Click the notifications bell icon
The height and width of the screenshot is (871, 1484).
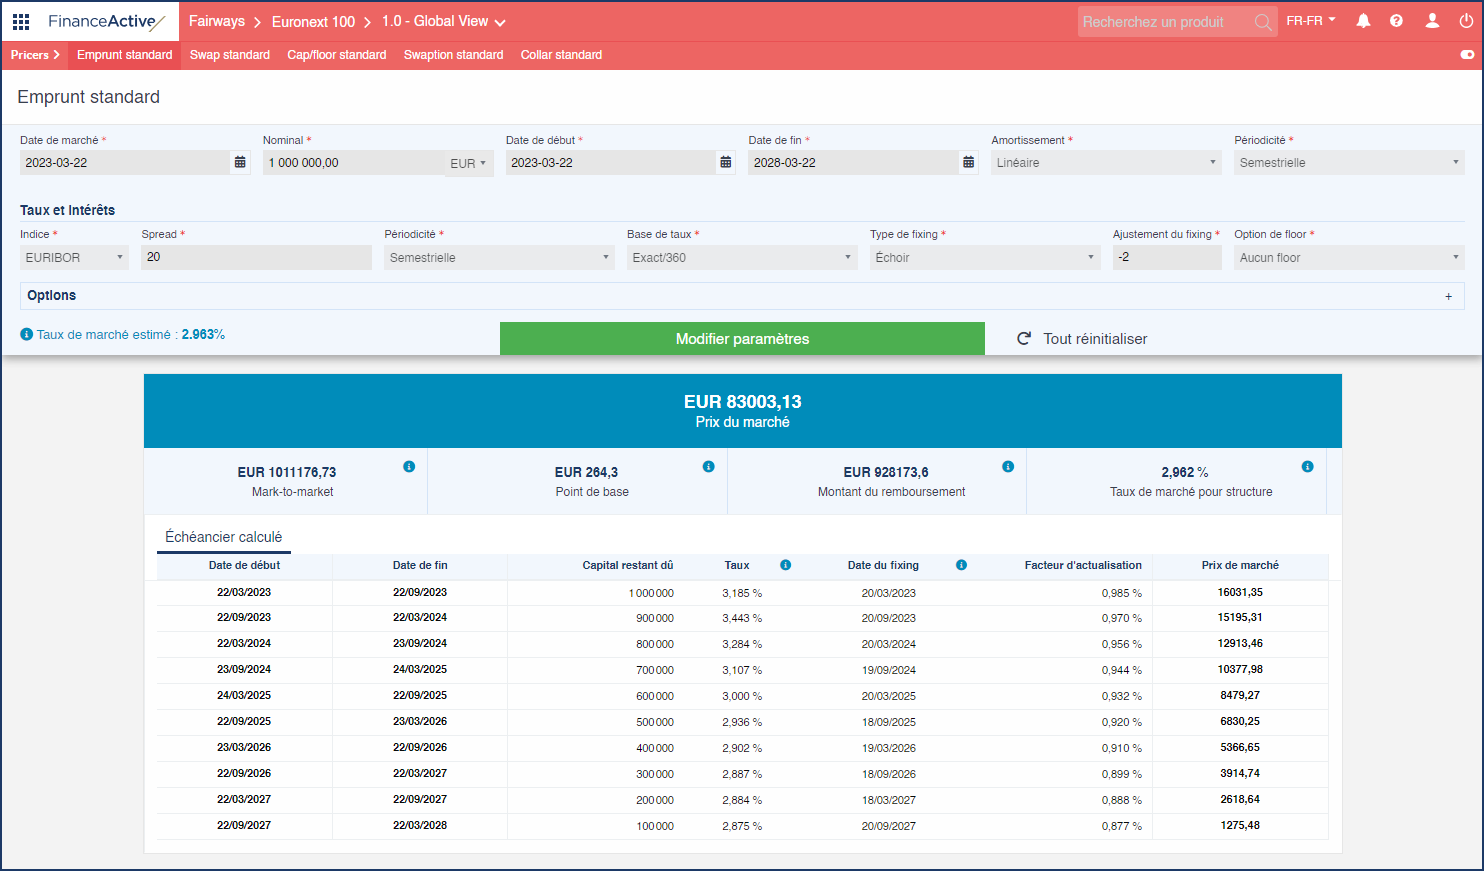(1363, 21)
